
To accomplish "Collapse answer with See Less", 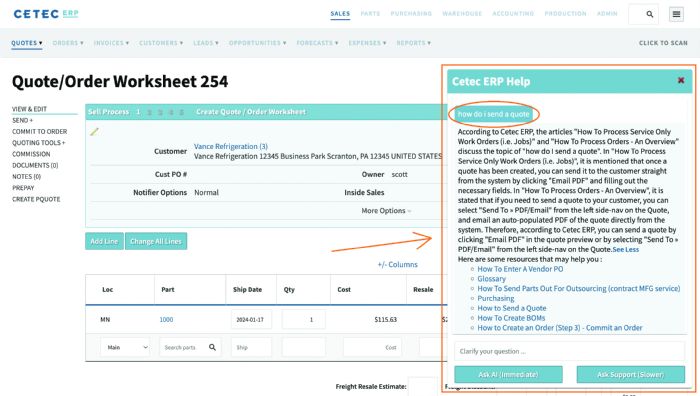I will point(625,249).
